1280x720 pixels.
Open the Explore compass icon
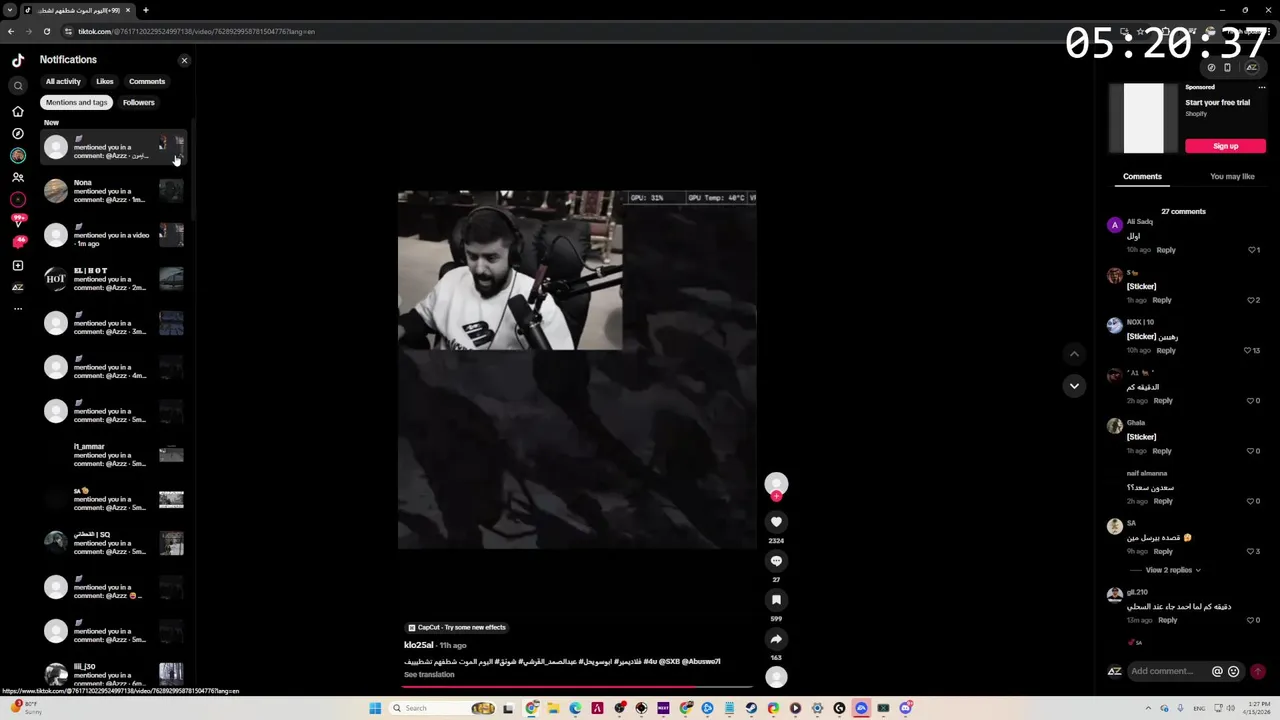tap(18, 133)
